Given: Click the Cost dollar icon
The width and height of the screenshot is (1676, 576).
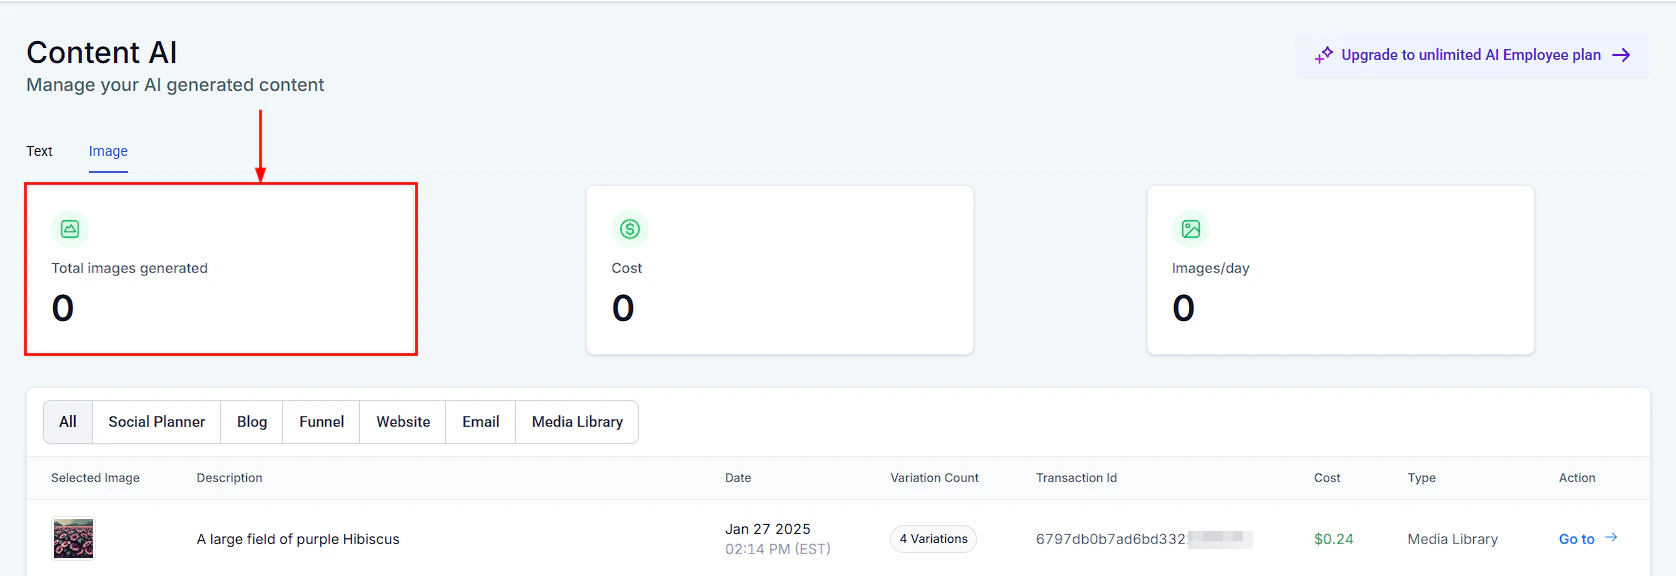Looking at the screenshot, I should (630, 229).
